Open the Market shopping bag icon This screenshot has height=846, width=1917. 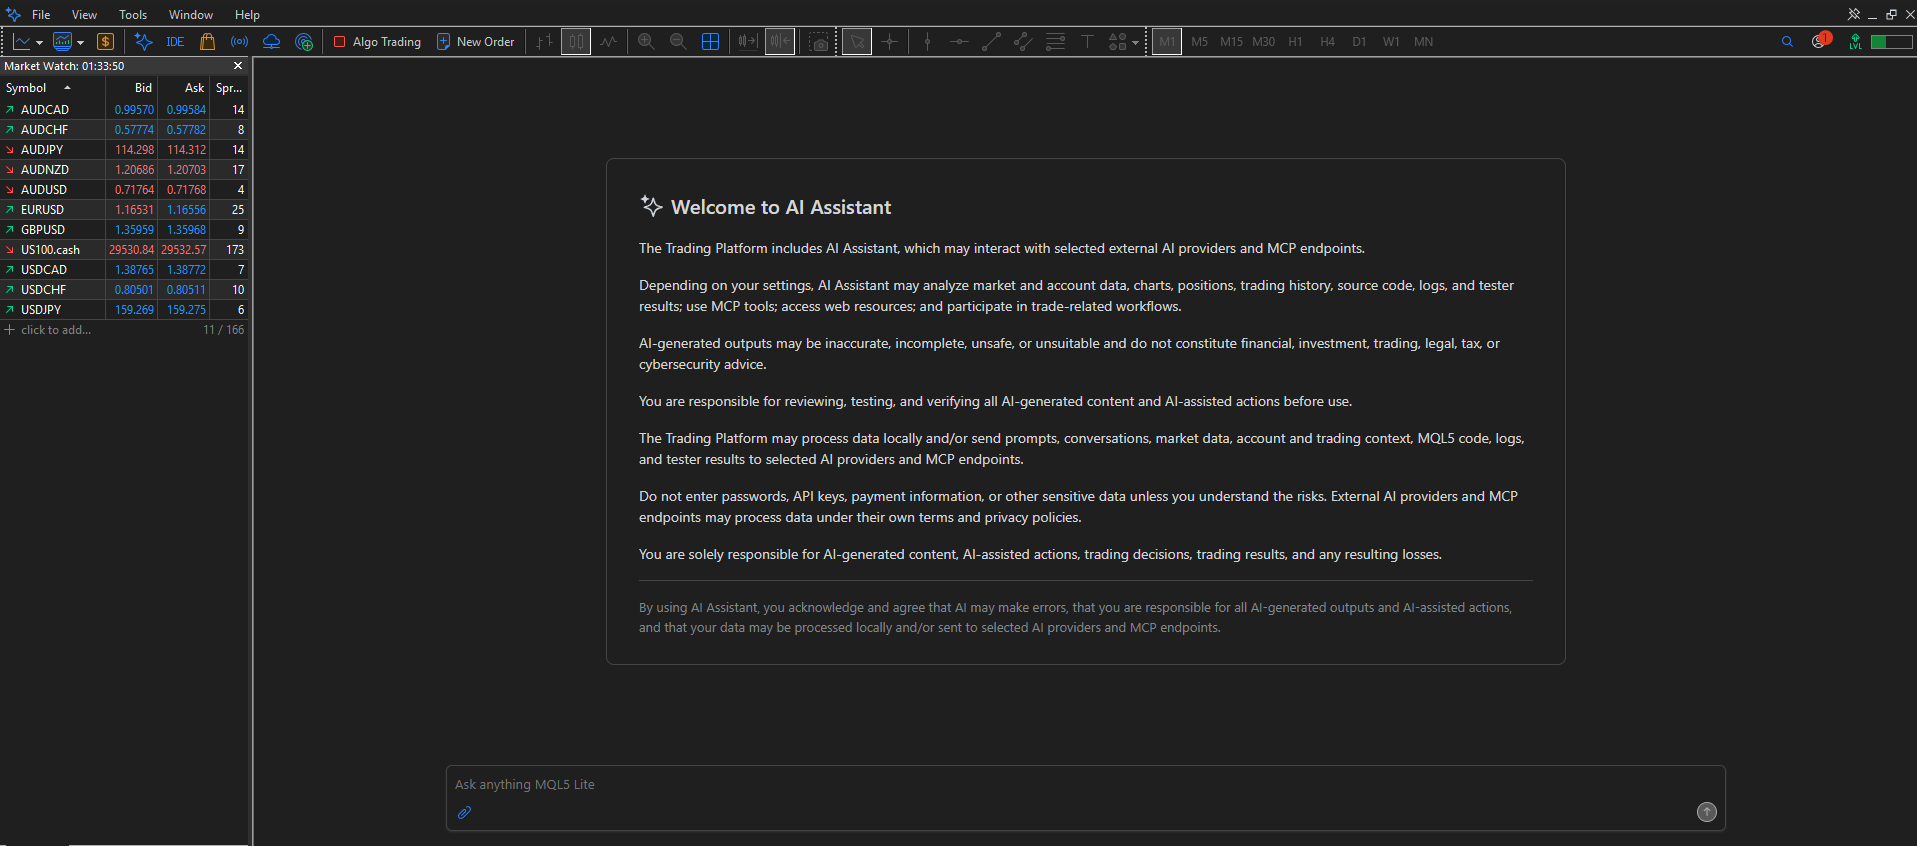pyautogui.click(x=207, y=41)
